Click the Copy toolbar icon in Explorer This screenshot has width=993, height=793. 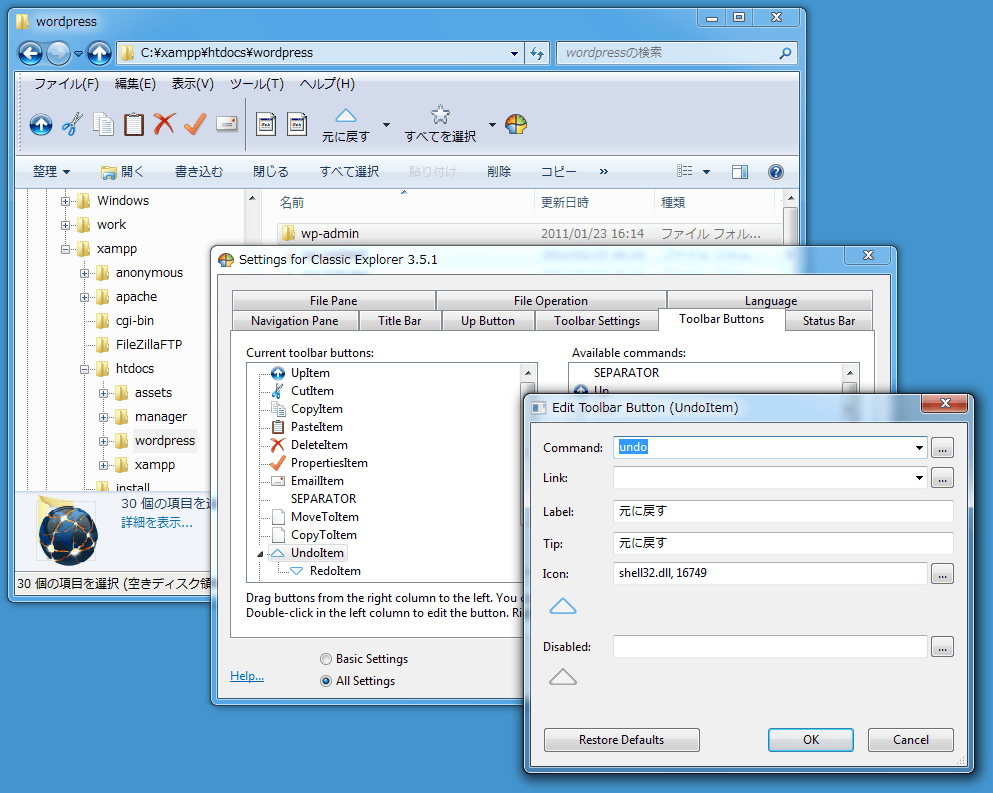(103, 124)
